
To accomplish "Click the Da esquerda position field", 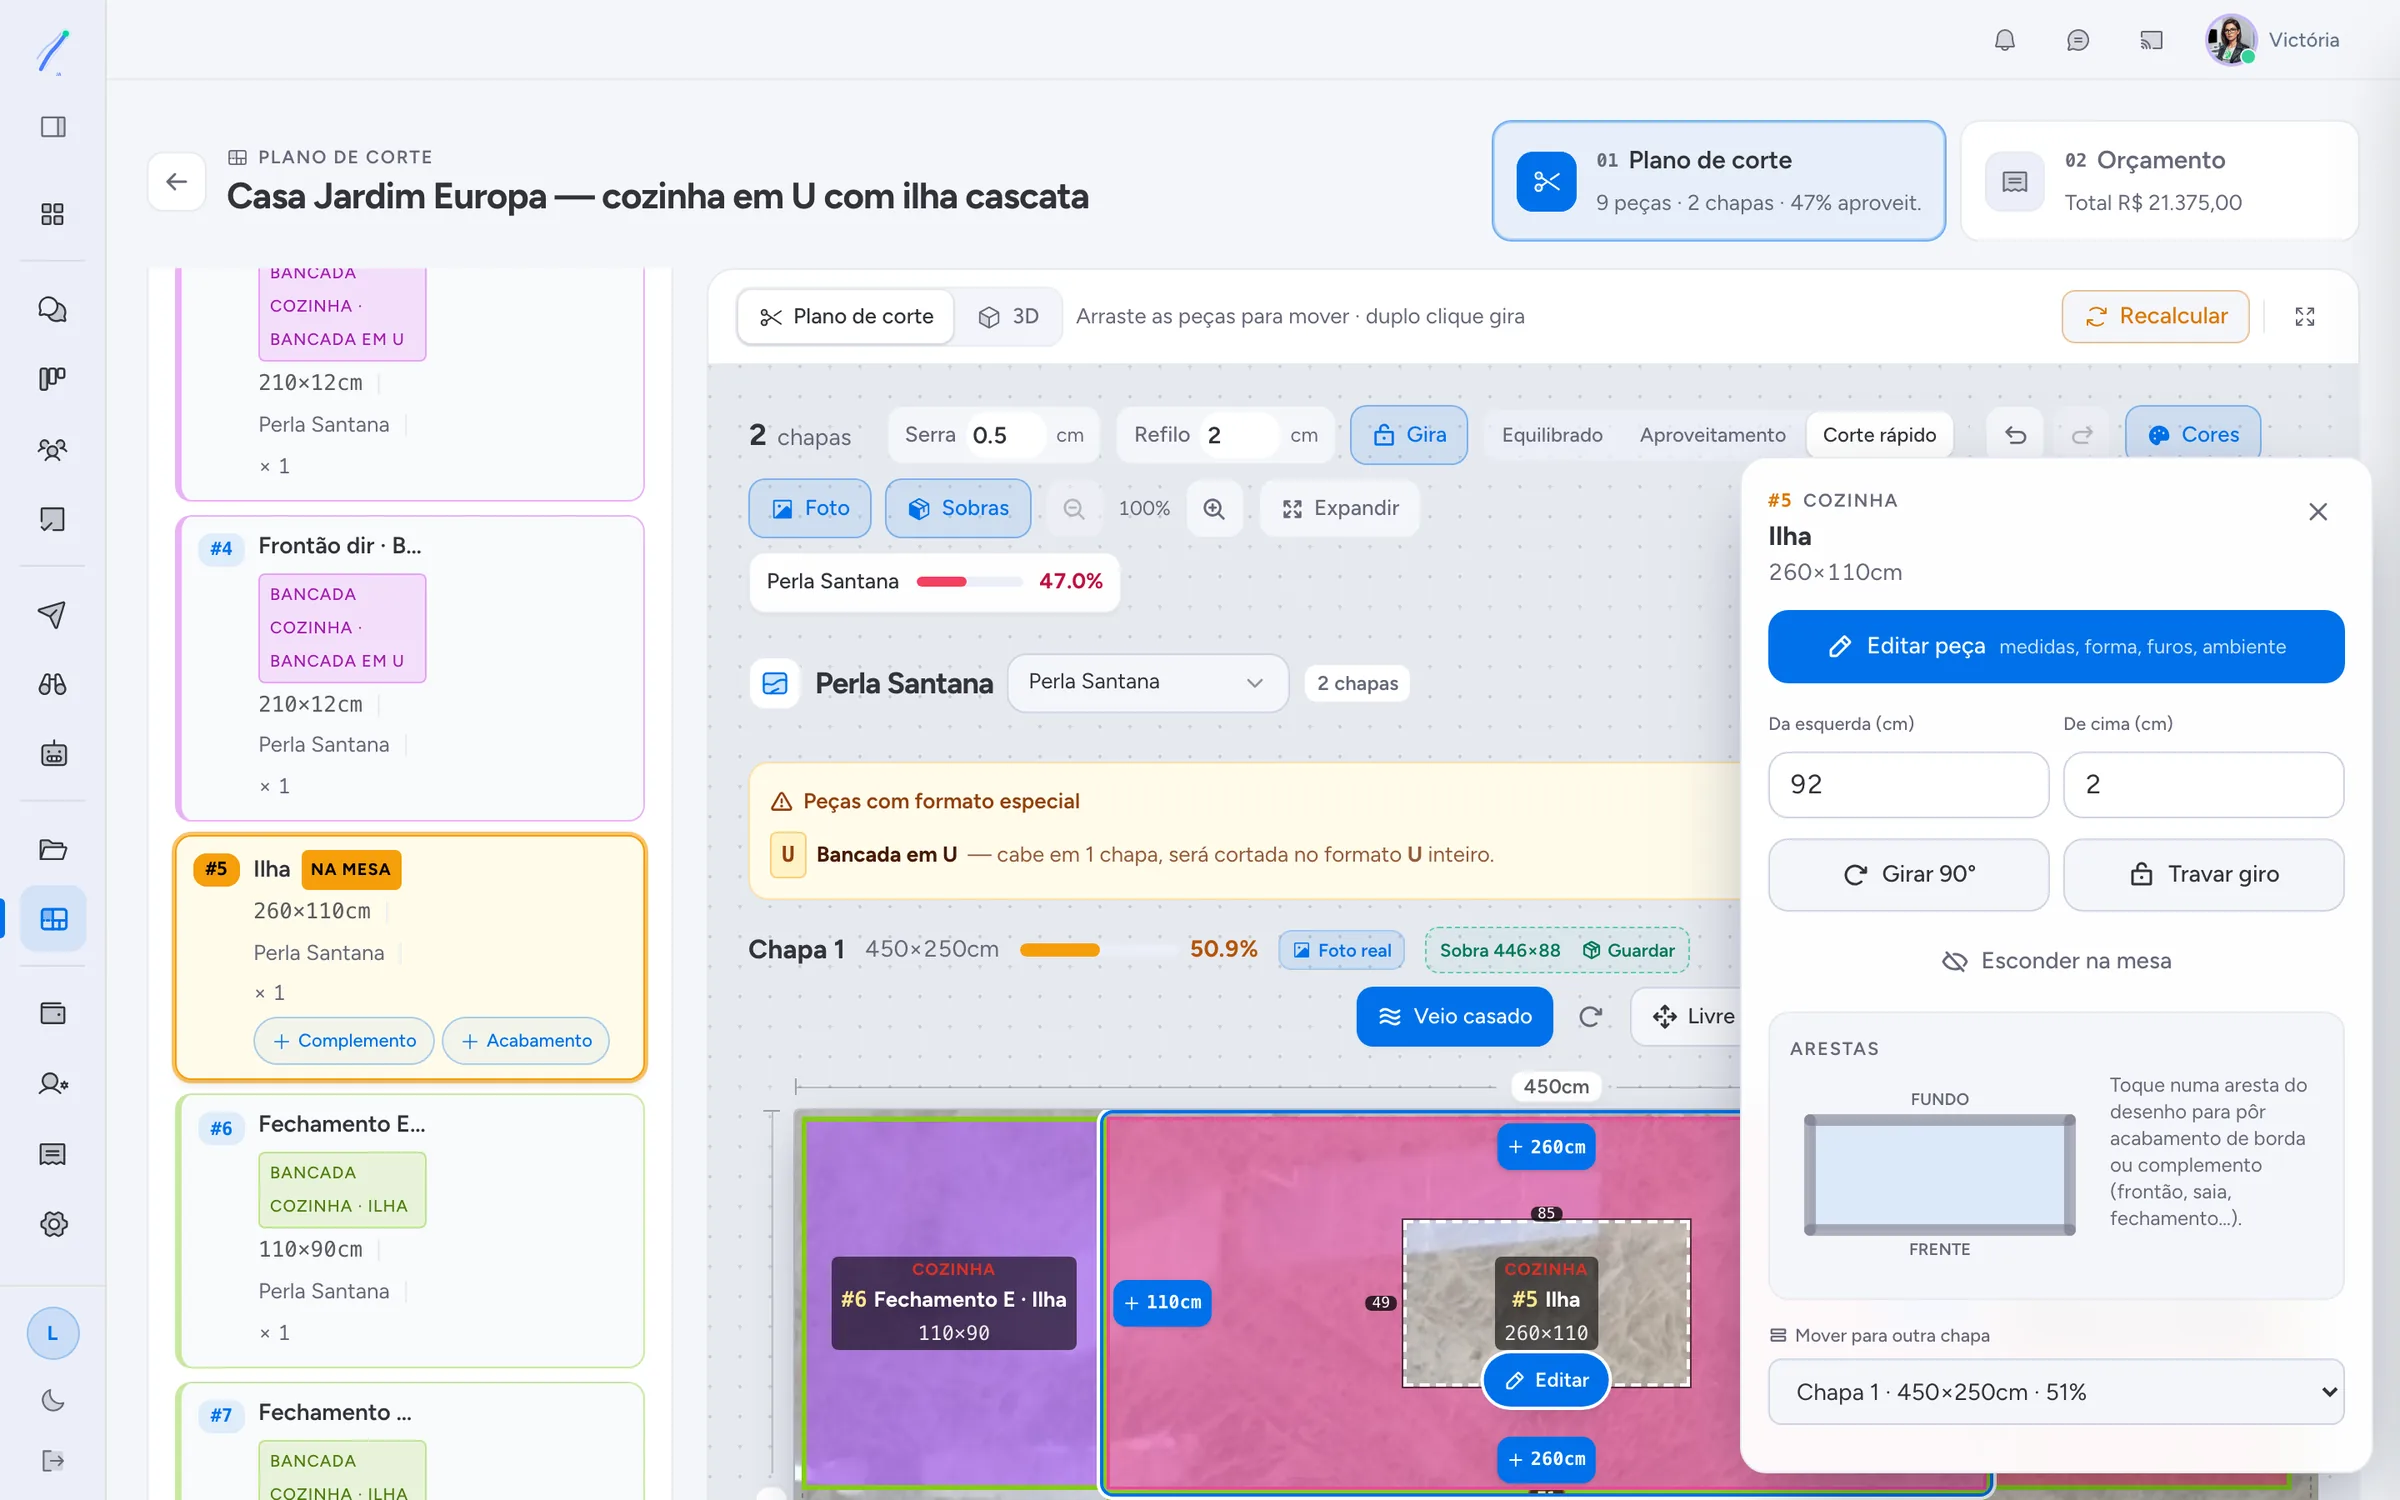I will point(1908,785).
